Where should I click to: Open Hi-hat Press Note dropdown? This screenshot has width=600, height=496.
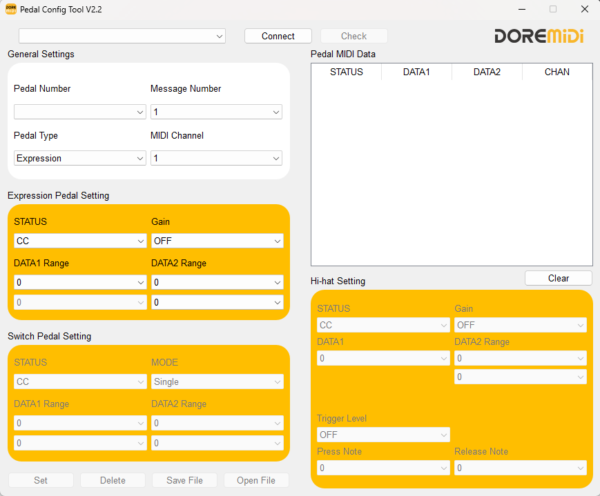click(383, 468)
